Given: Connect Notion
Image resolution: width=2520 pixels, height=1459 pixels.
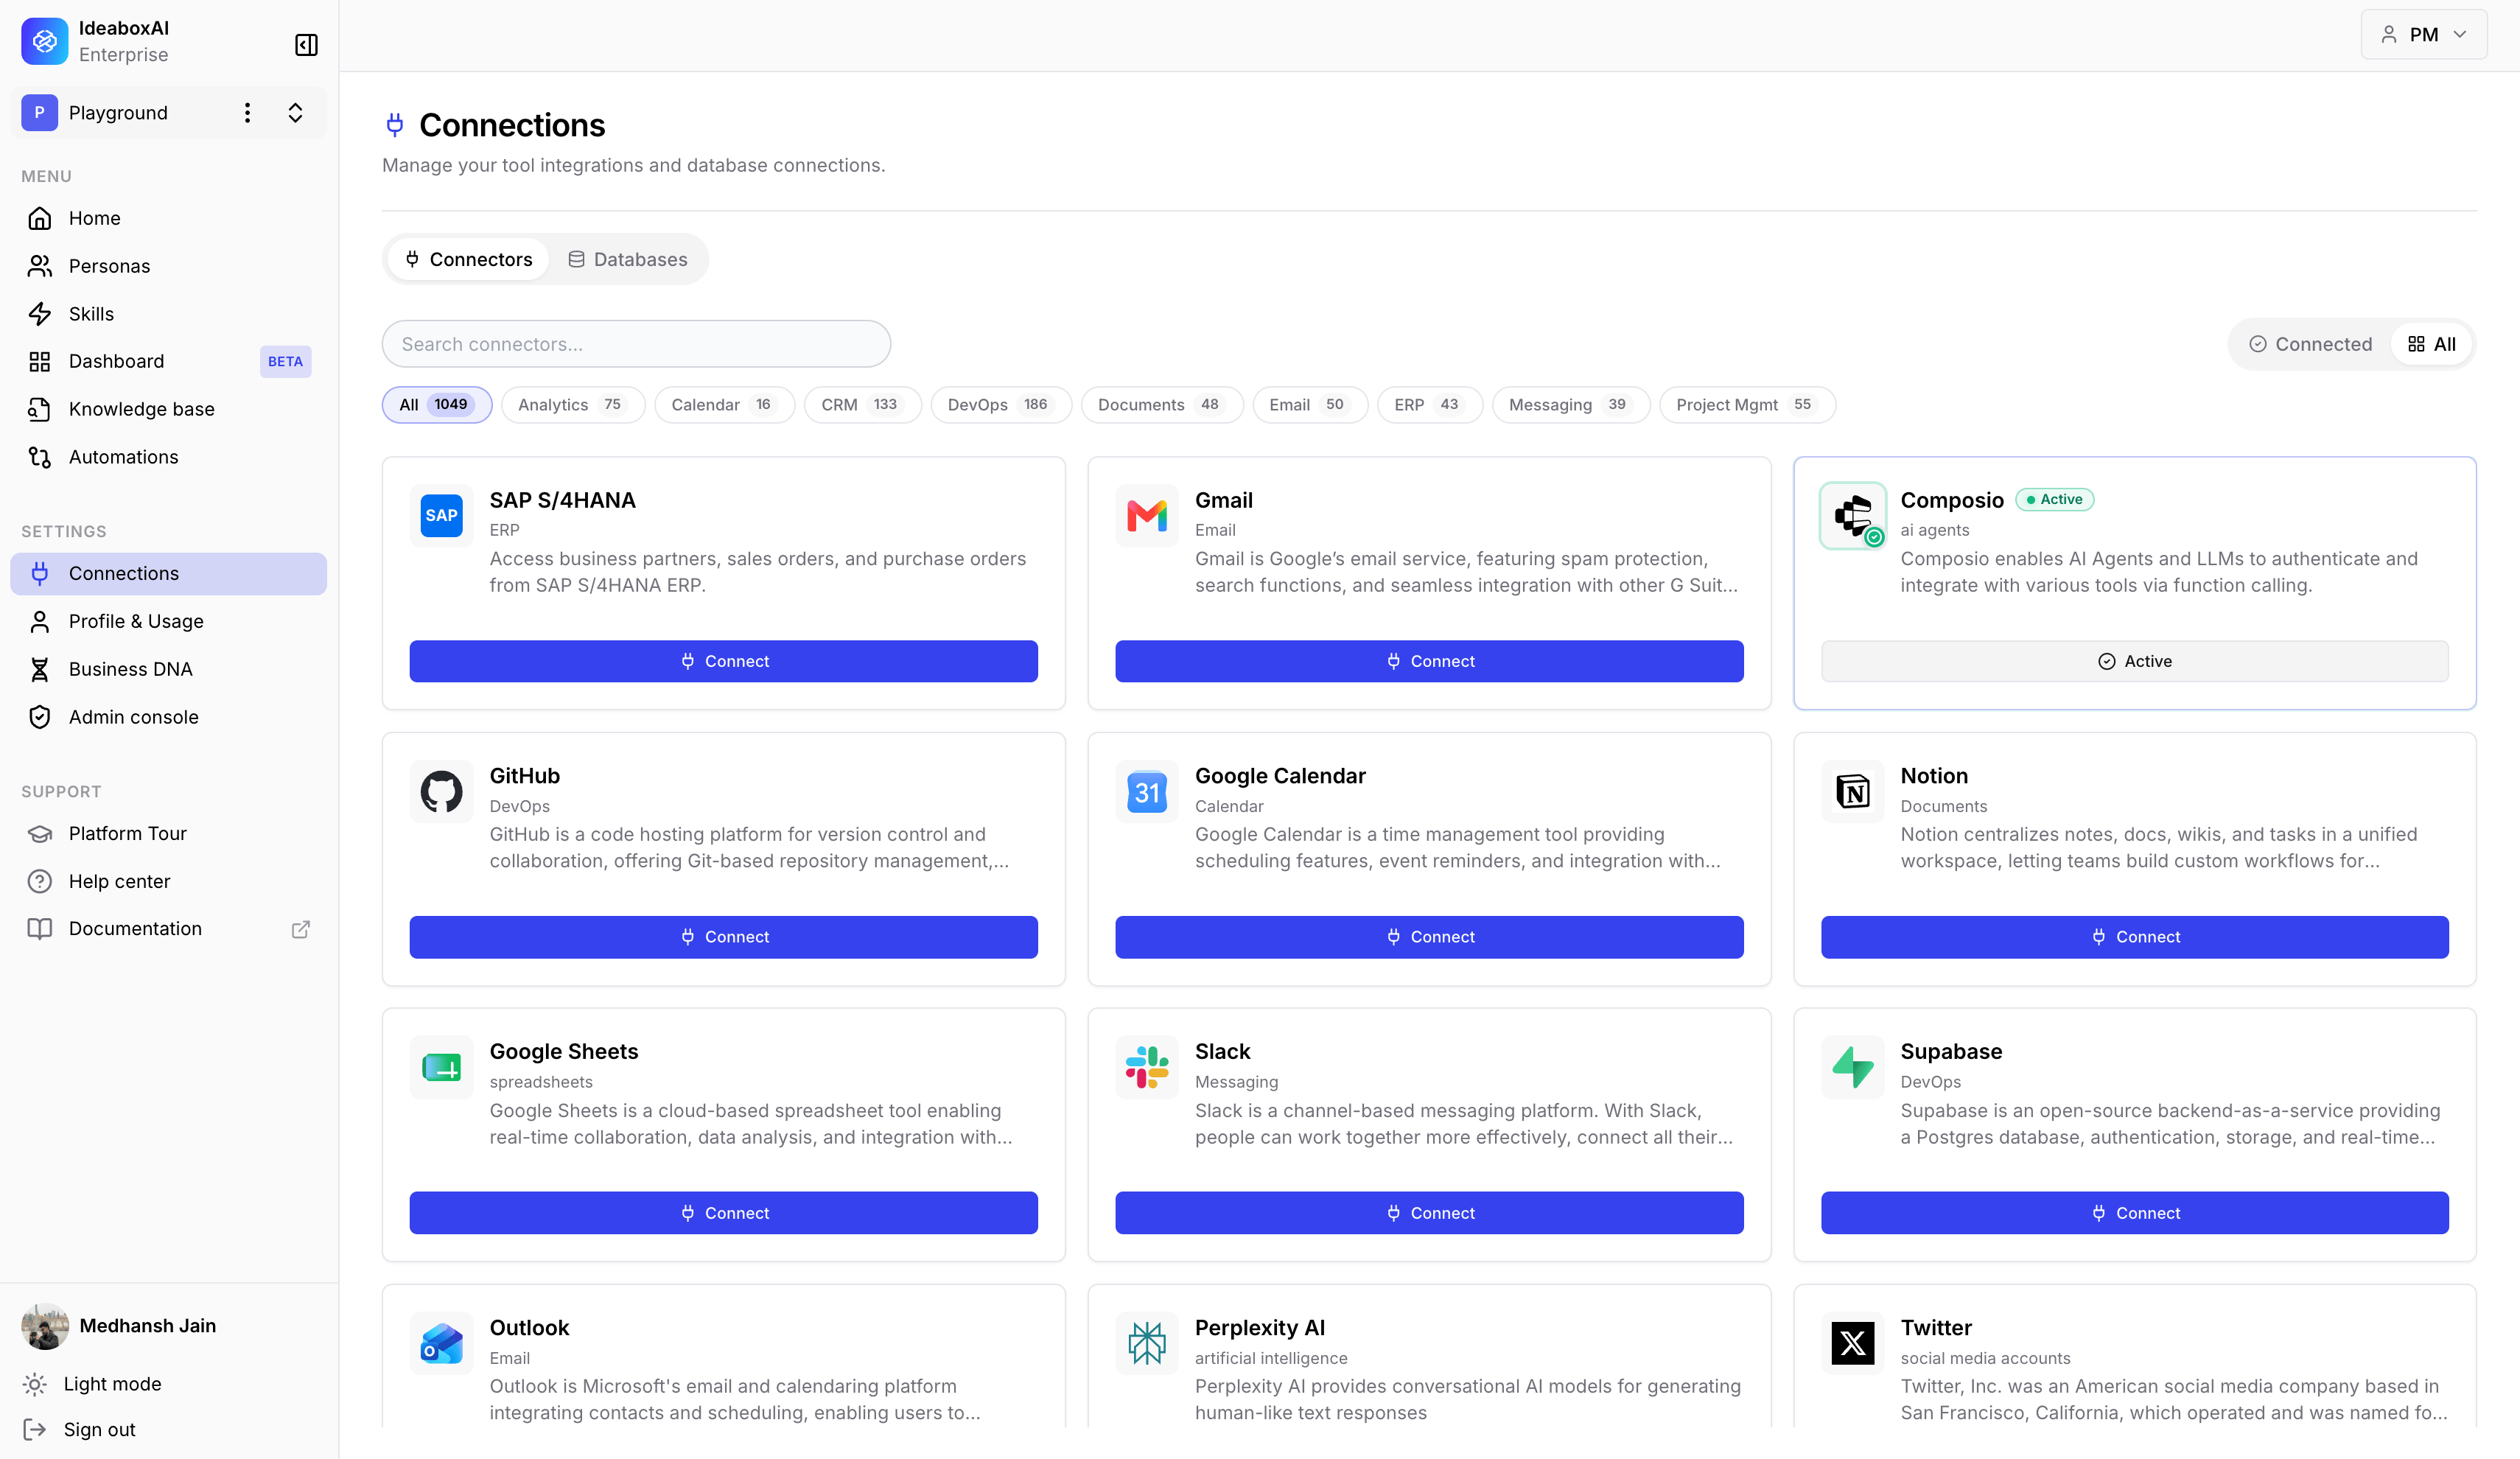Looking at the screenshot, I should click(x=2134, y=937).
